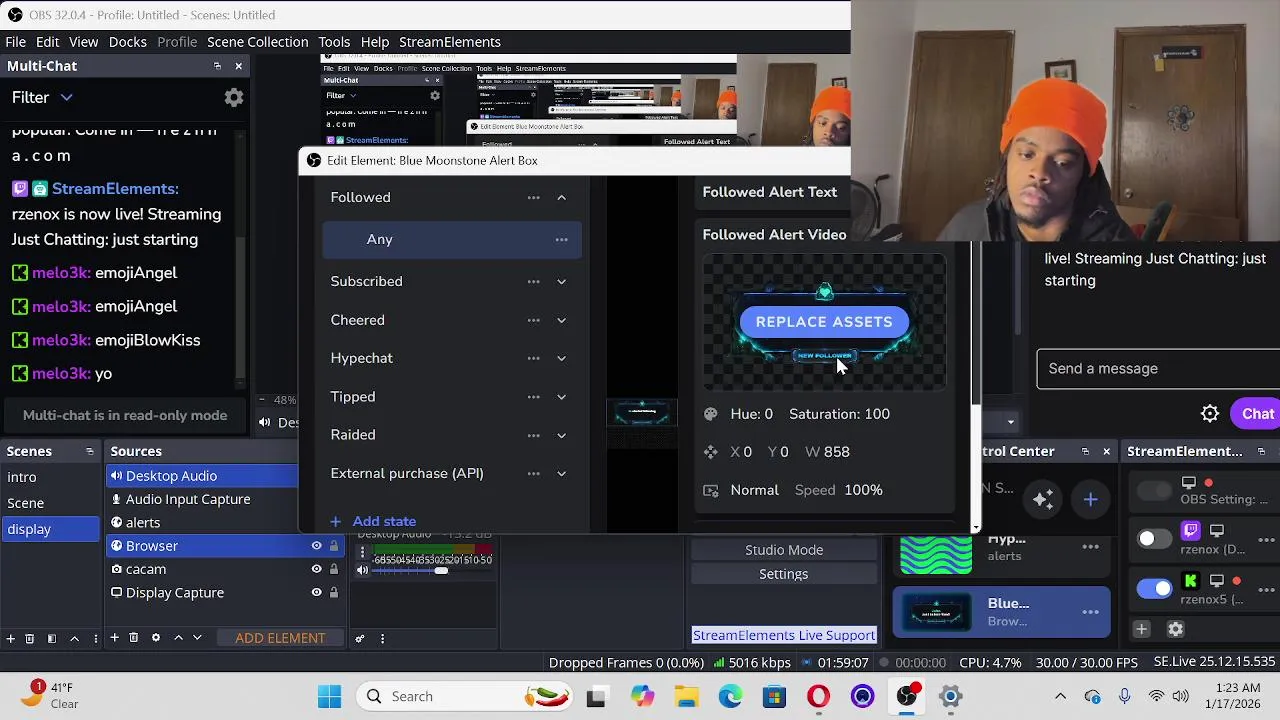
Task: Open Multi-Chat settings gear
Action: pyautogui.click(x=233, y=97)
